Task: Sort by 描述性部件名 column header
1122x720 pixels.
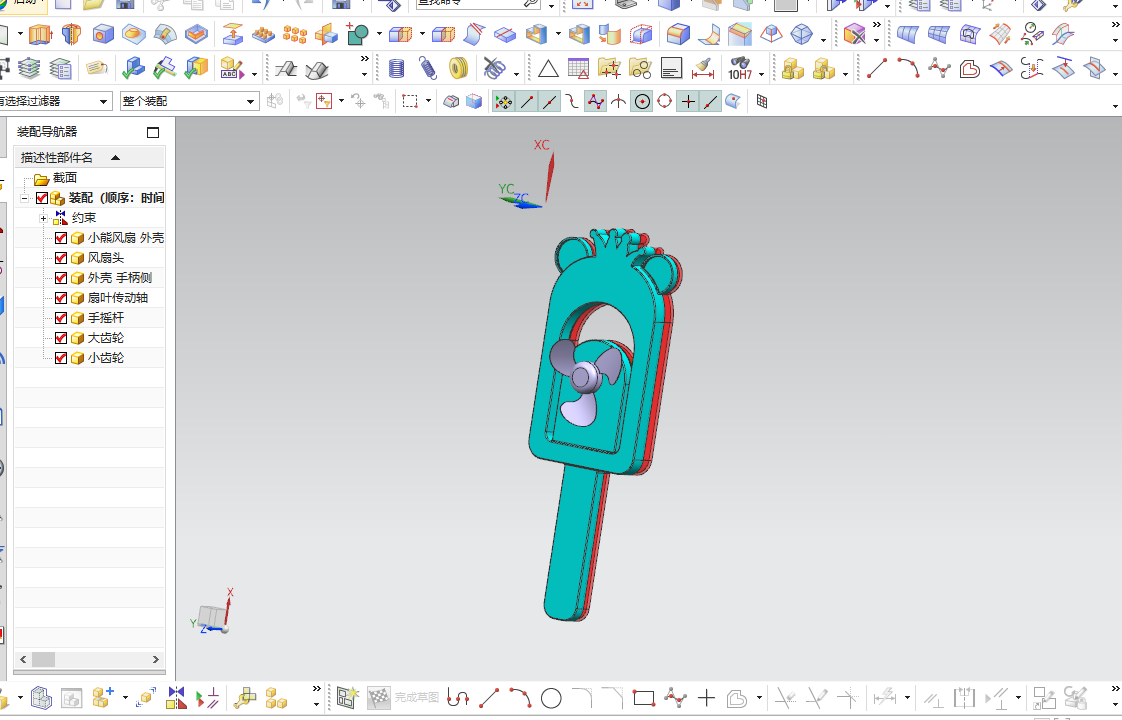Action: click(89, 157)
